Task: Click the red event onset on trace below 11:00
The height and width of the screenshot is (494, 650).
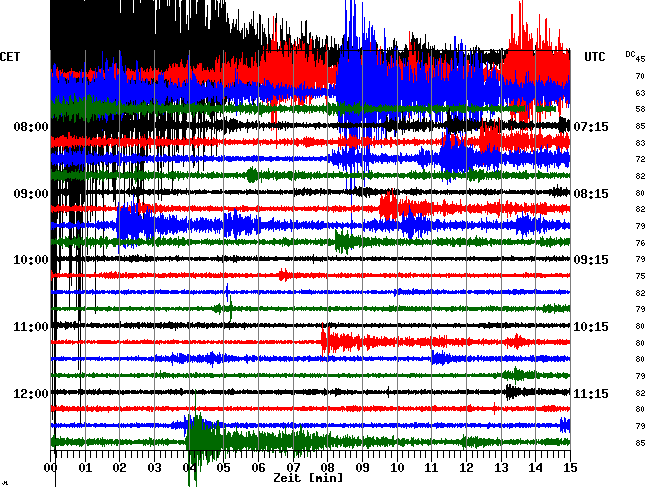Action: coord(325,341)
